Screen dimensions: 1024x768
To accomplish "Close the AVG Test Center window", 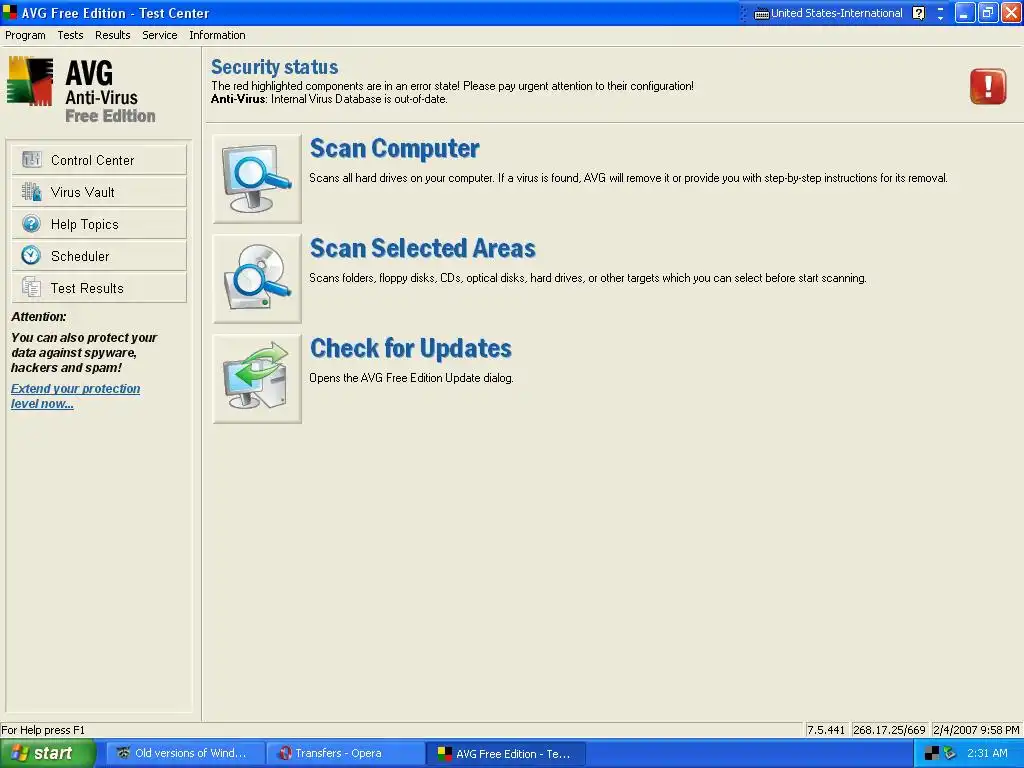I will tap(1011, 13).
